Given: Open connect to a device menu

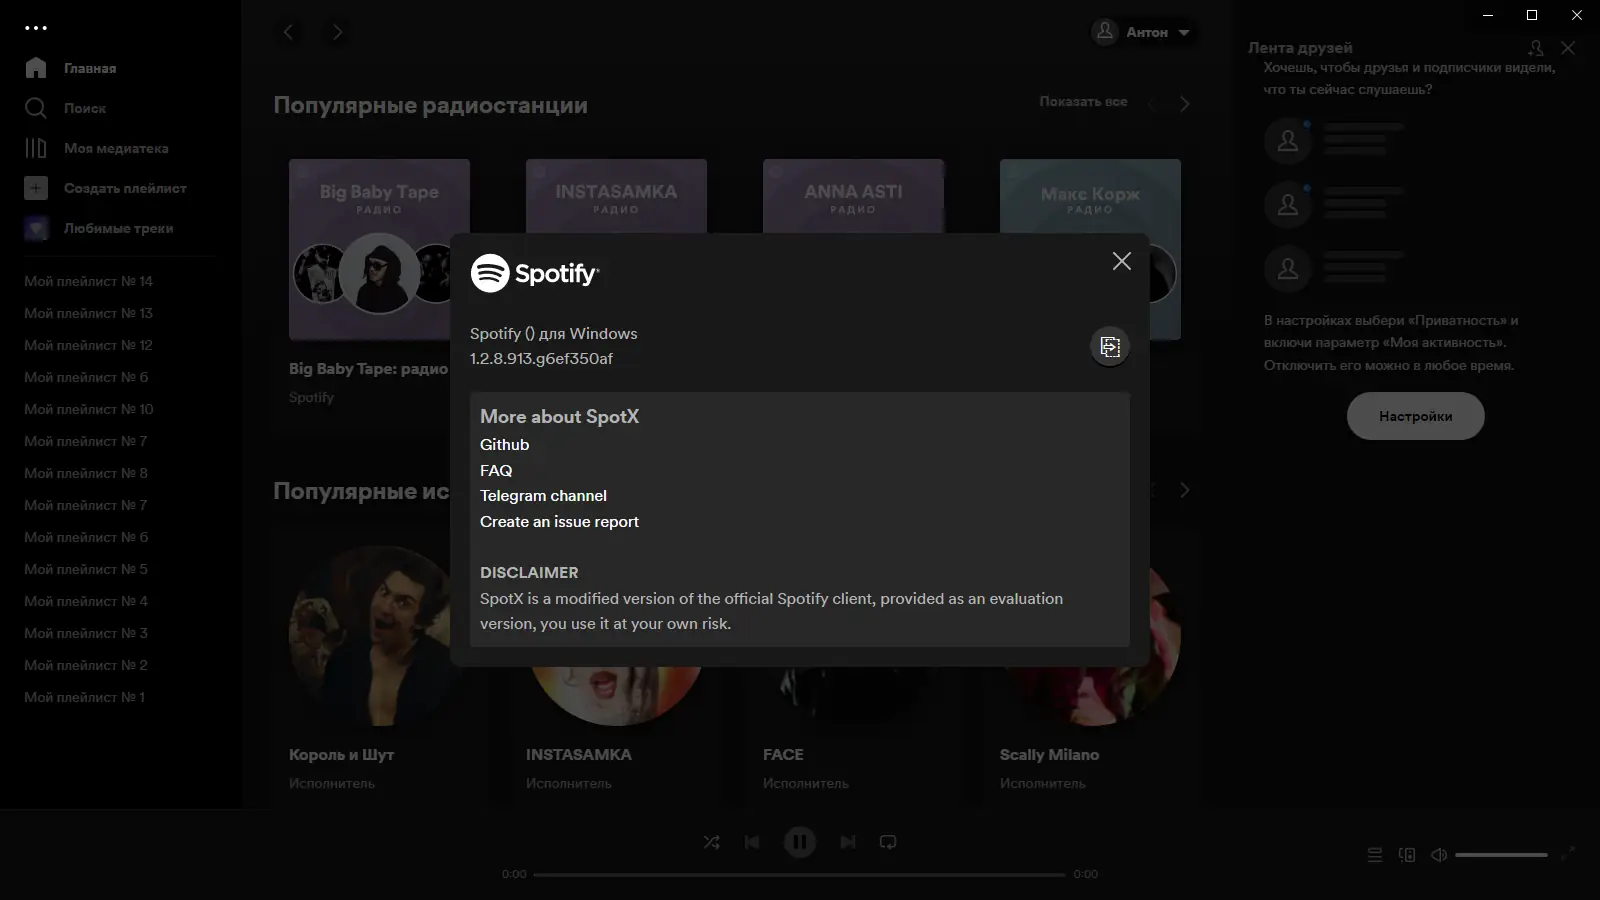Looking at the screenshot, I should [1407, 854].
